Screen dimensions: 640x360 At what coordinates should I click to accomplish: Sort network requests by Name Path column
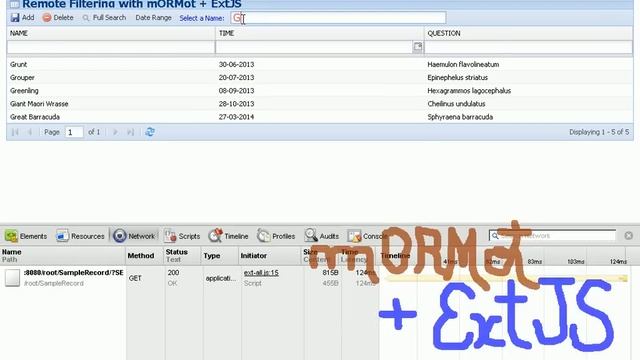click(x=62, y=256)
